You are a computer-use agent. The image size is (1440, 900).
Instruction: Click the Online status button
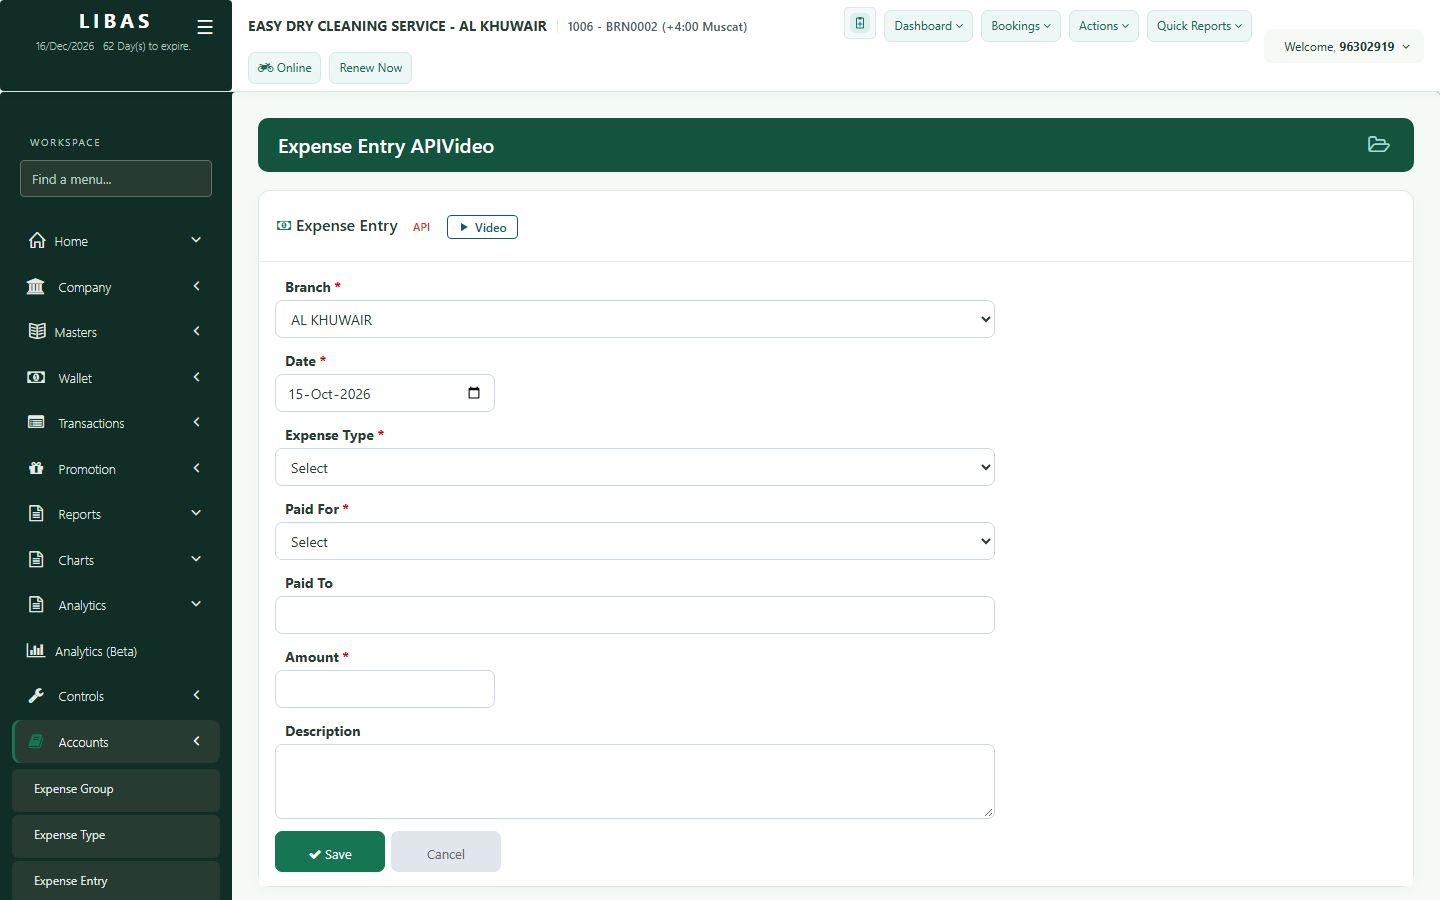click(285, 68)
